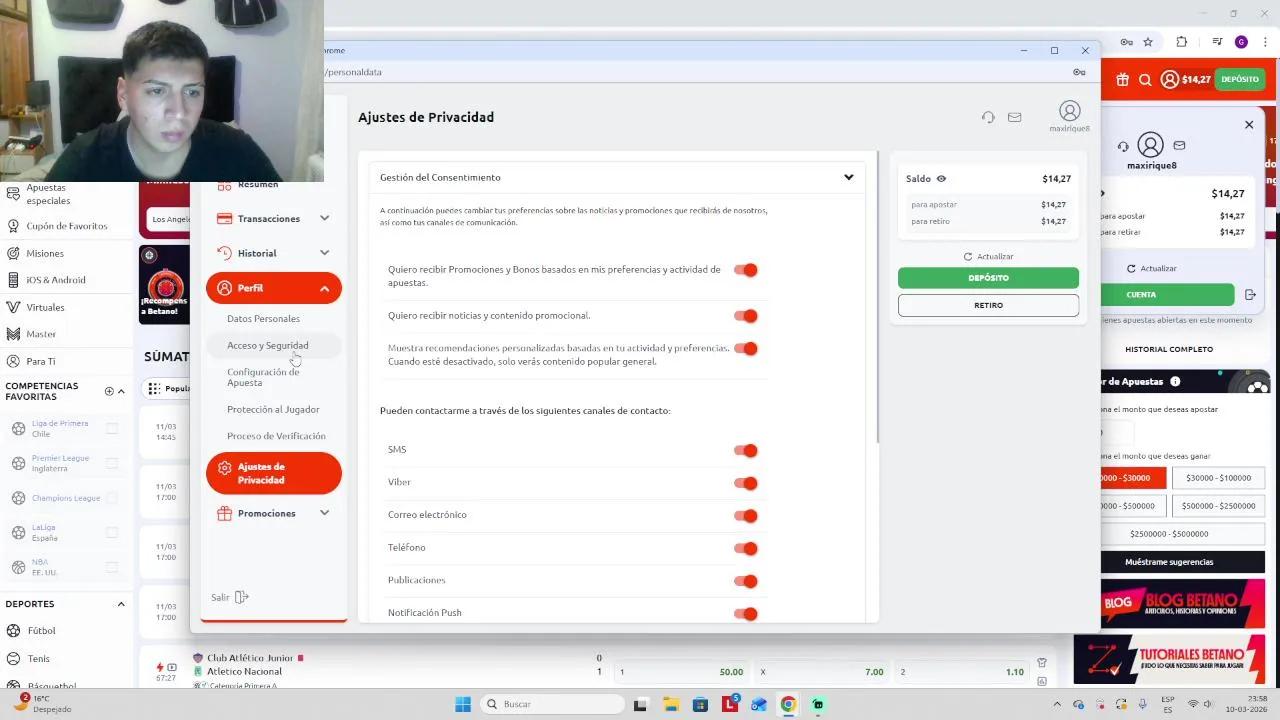Click the gift promotions icon in the Betano header
Image resolution: width=1280 pixels, height=720 pixels.
[x=1122, y=79]
